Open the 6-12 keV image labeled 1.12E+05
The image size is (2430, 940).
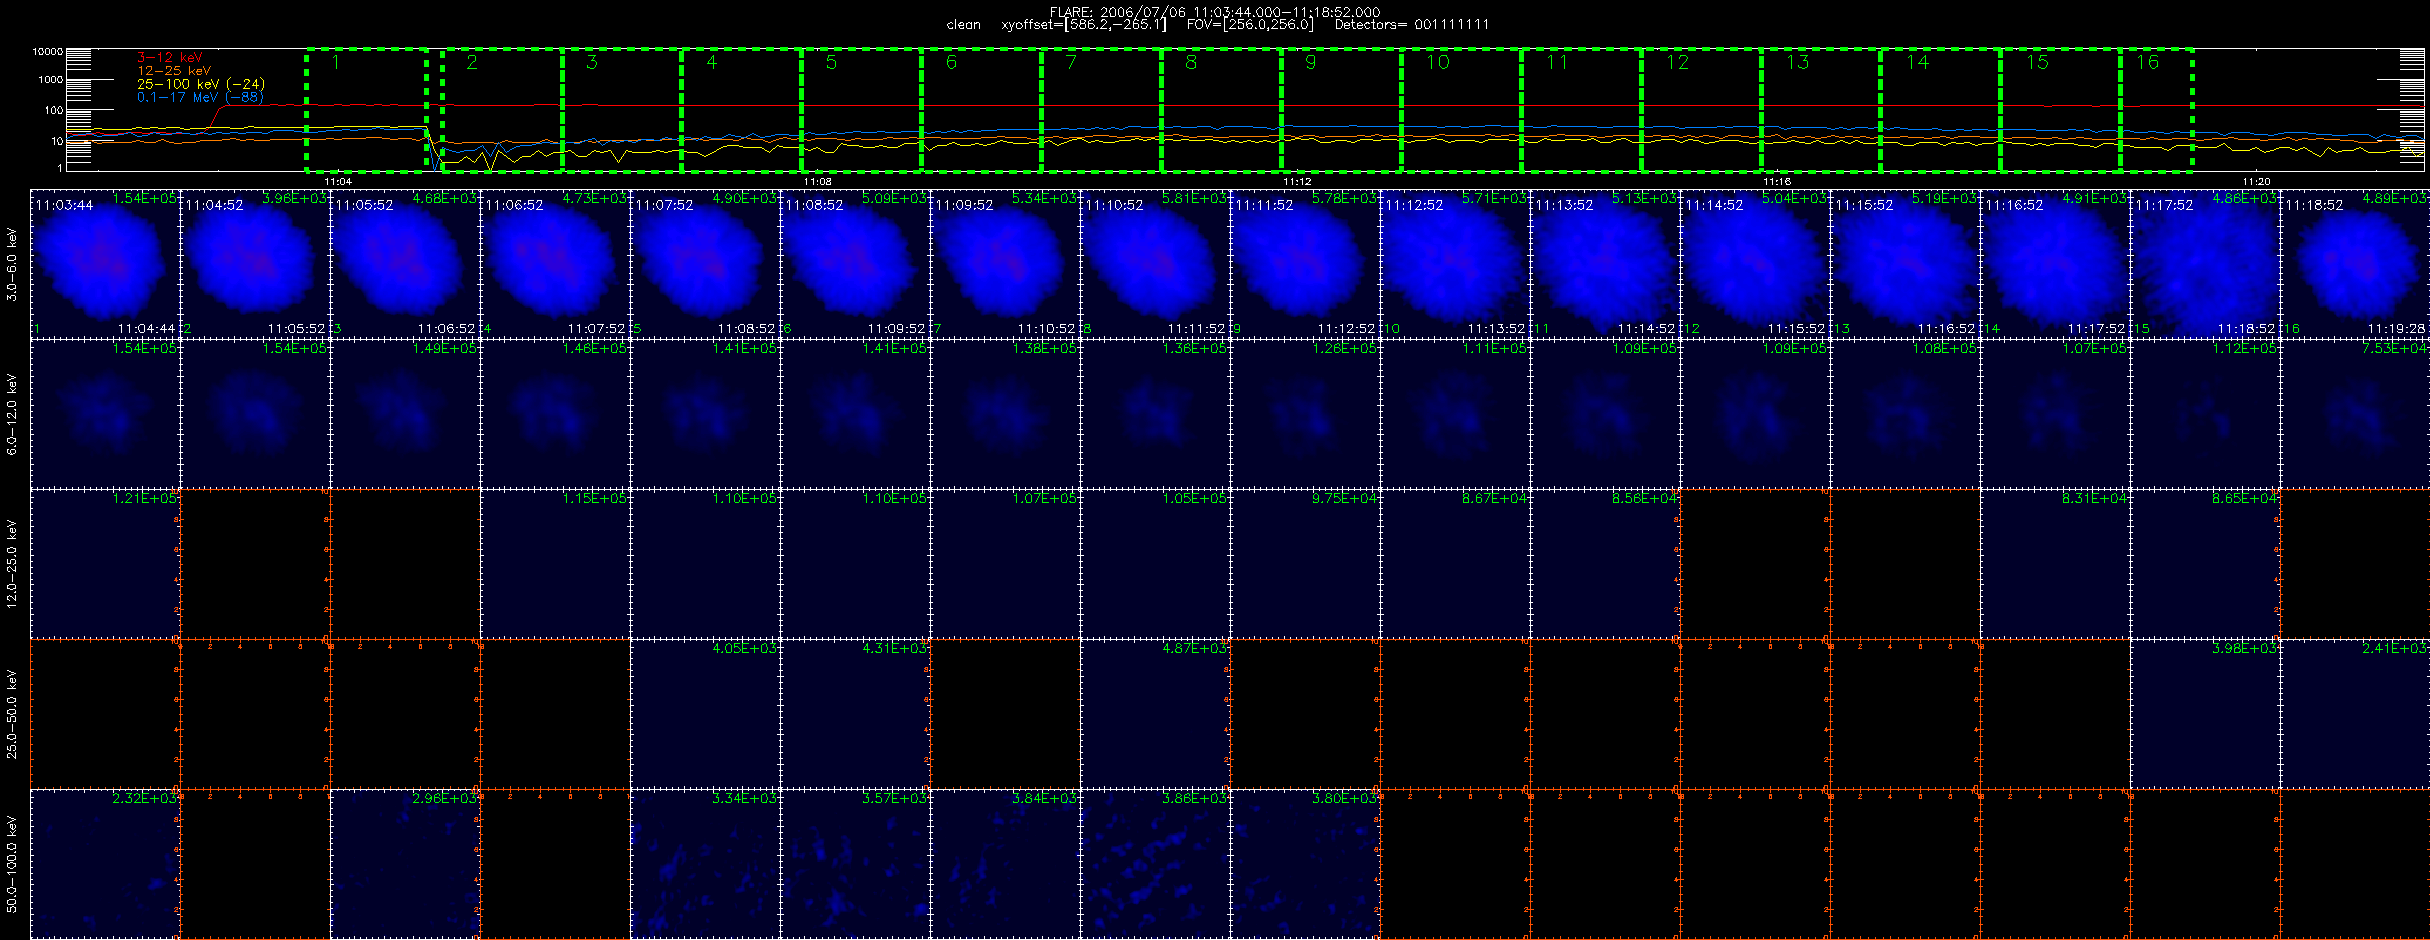tap(2205, 414)
